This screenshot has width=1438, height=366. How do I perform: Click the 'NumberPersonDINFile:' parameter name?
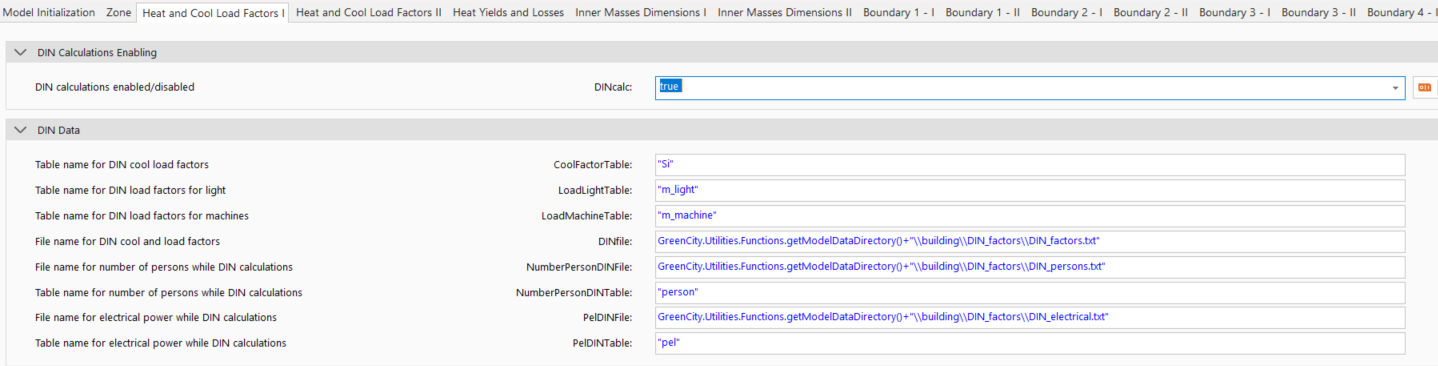click(x=580, y=267)
